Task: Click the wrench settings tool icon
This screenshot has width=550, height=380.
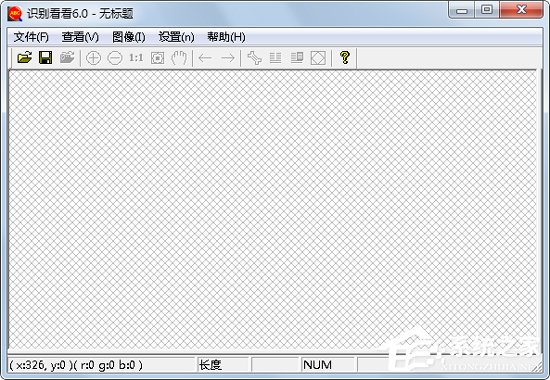Action: tap(254, 58)
